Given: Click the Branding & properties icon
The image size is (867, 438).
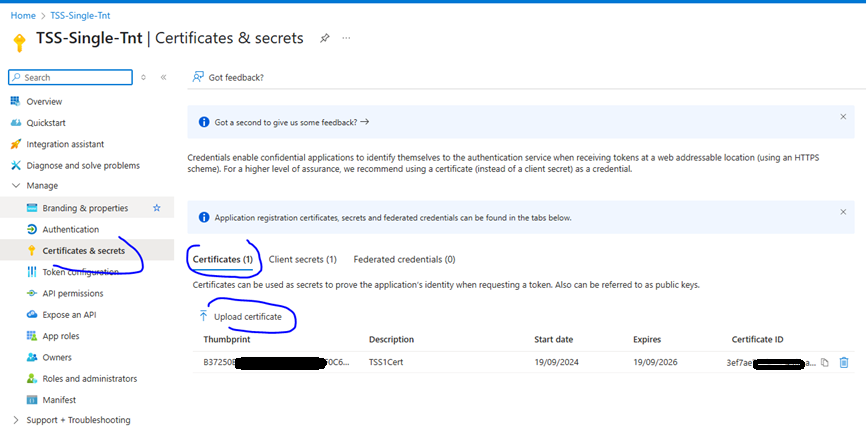Looking at the screenshot, I should click(x=32, y=208).
